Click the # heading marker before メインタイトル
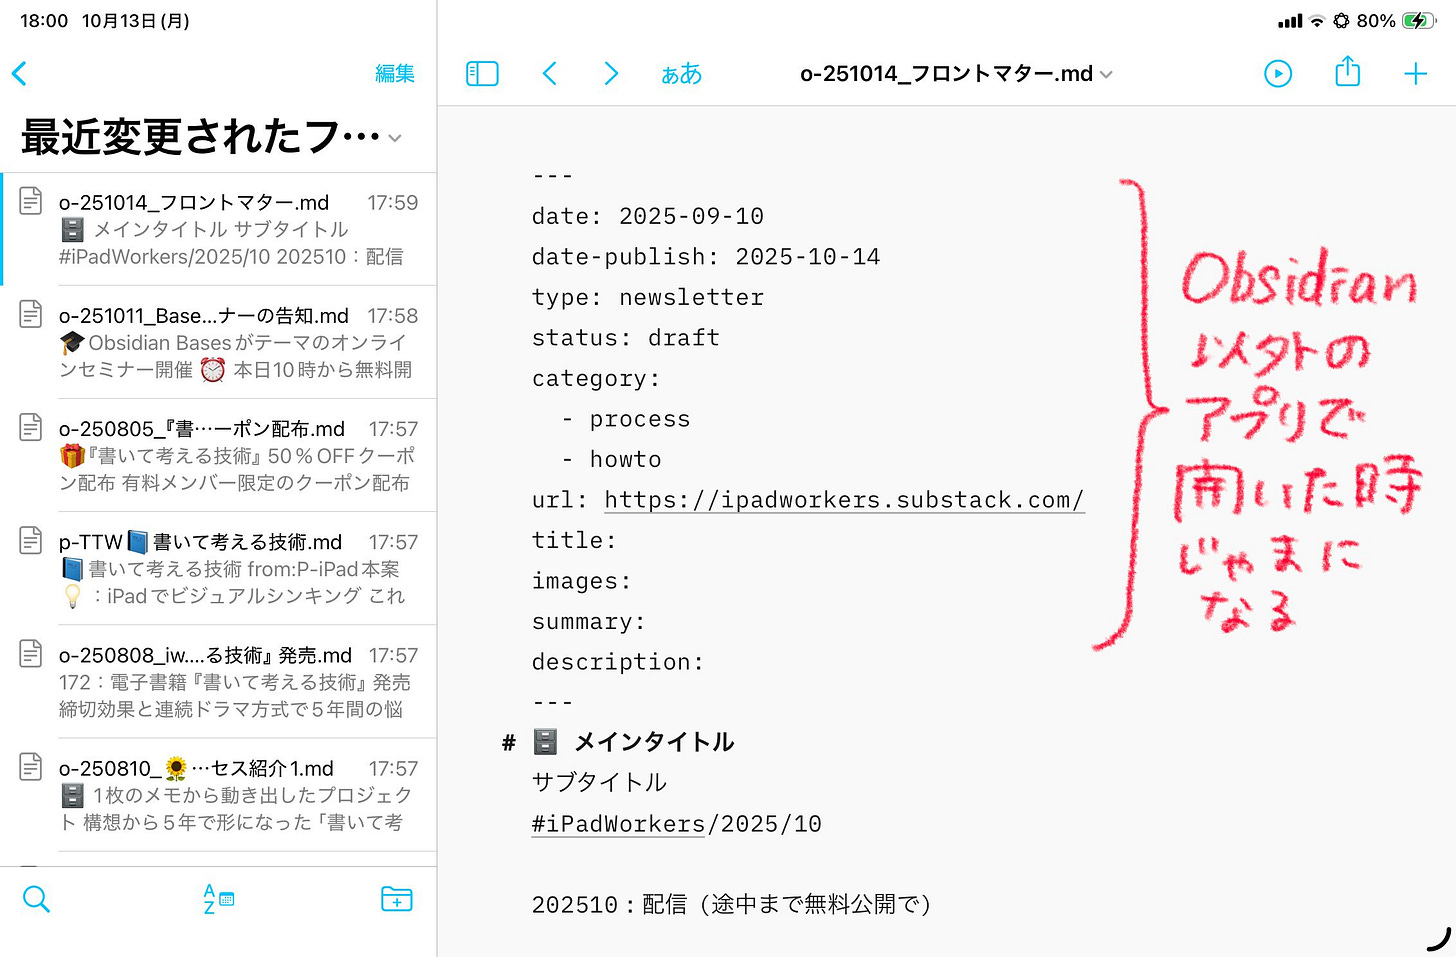 [x=509, y=743]
